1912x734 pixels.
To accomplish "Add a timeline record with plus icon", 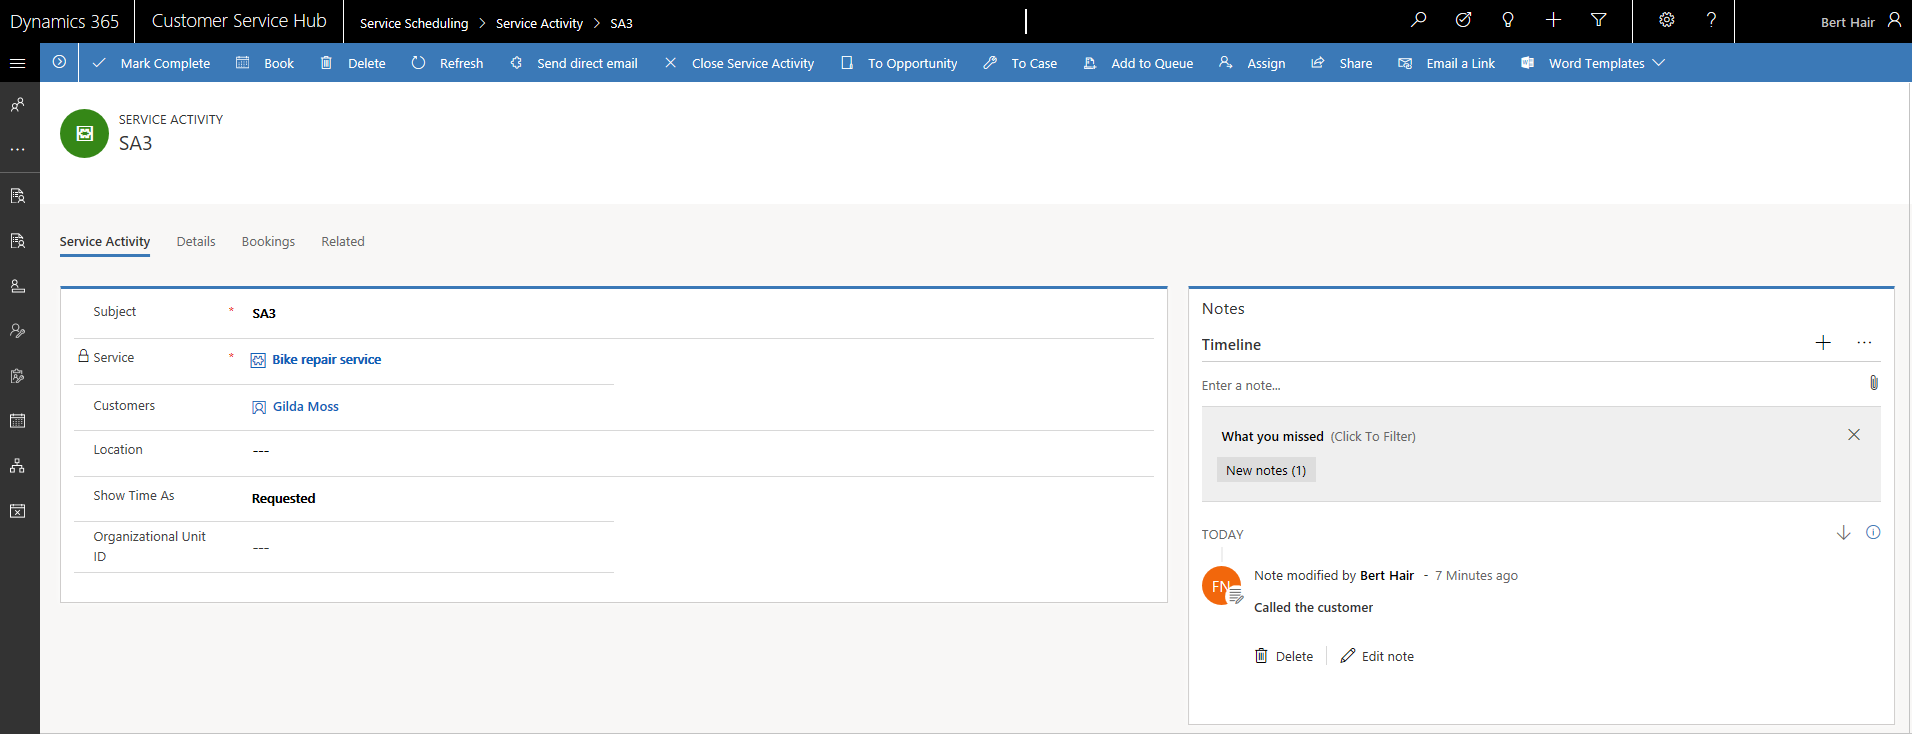I will (x=1823, y=343).
